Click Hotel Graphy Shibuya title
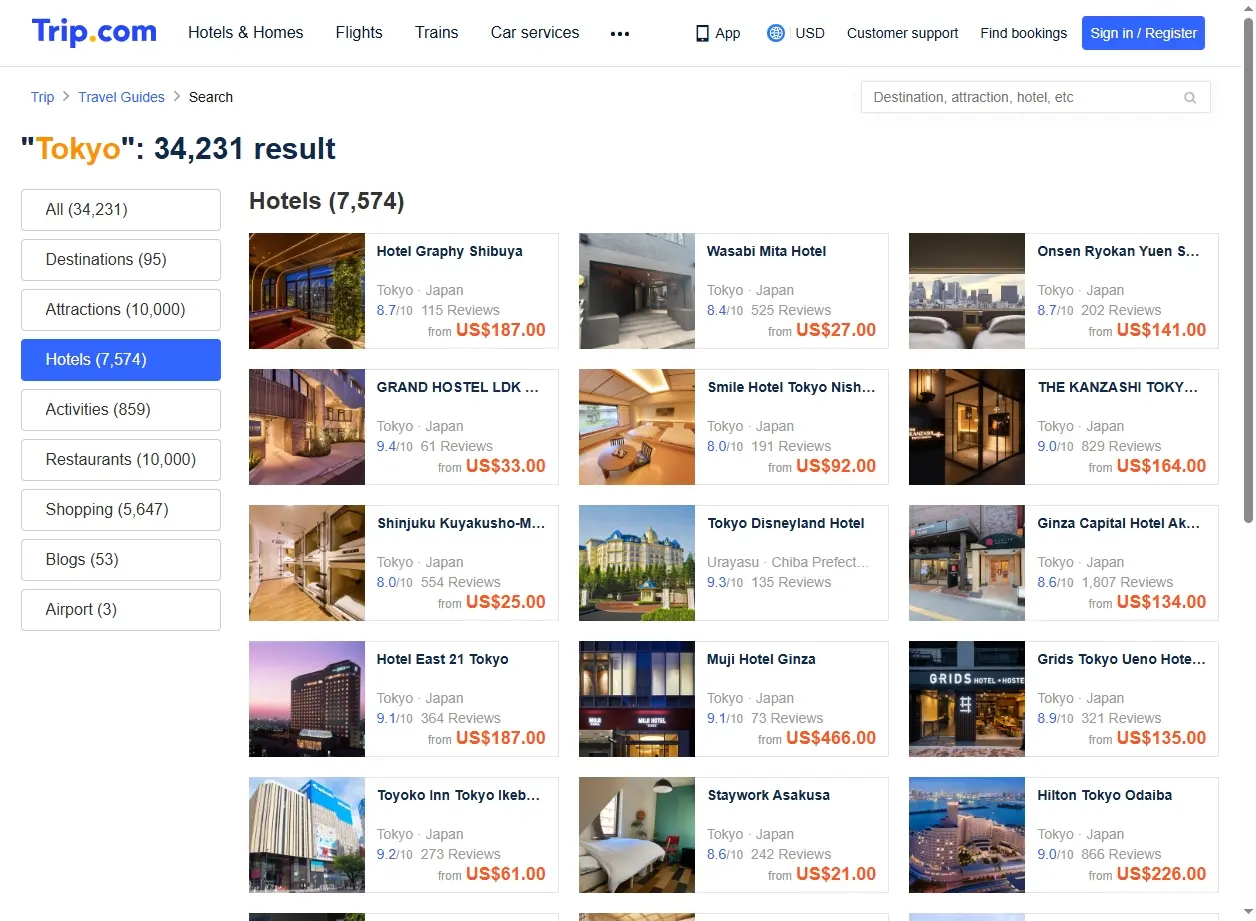This screenshot has height=921, width=1256. pos(449,251)
